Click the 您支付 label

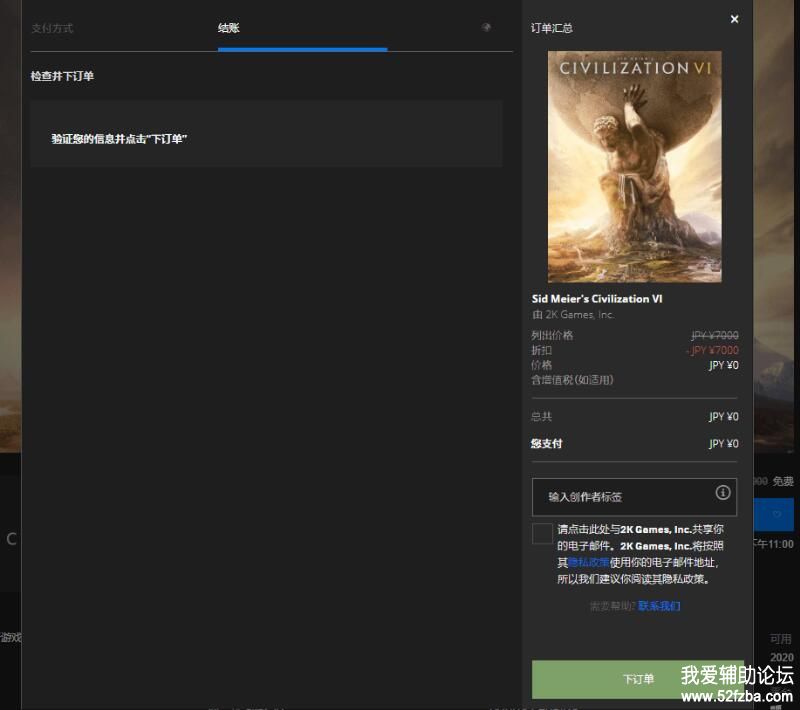546,443
